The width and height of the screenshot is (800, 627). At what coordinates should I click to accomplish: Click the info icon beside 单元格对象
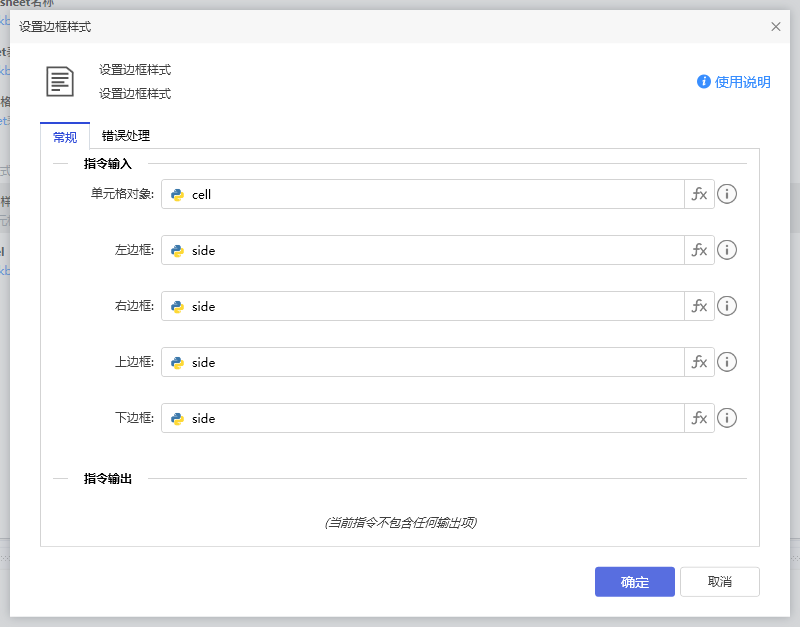[727, 194]
